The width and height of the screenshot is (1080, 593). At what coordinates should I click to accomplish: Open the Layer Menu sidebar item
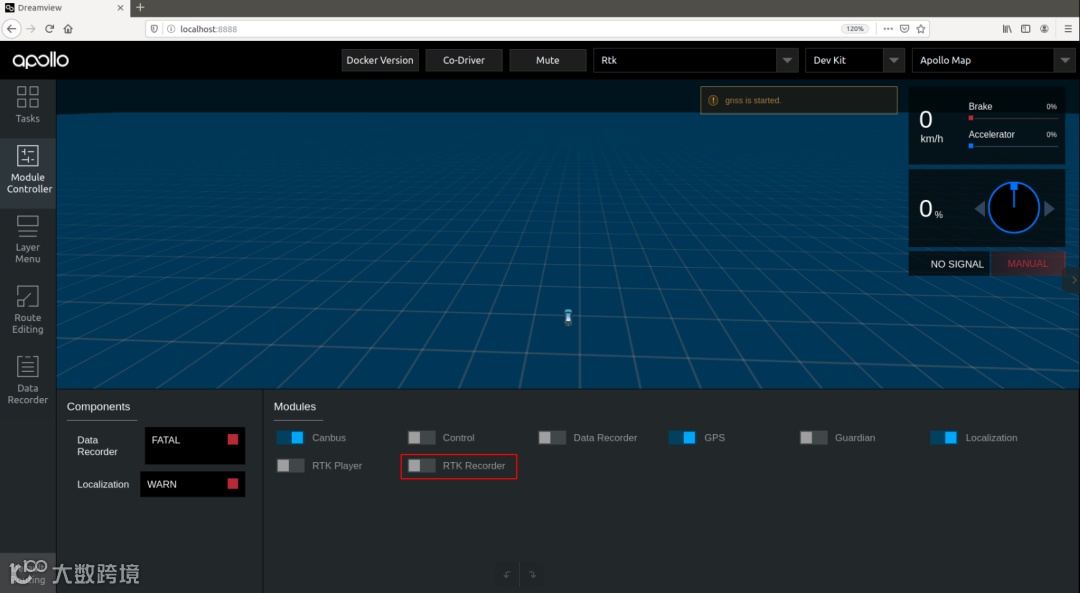tap(28, 240)
